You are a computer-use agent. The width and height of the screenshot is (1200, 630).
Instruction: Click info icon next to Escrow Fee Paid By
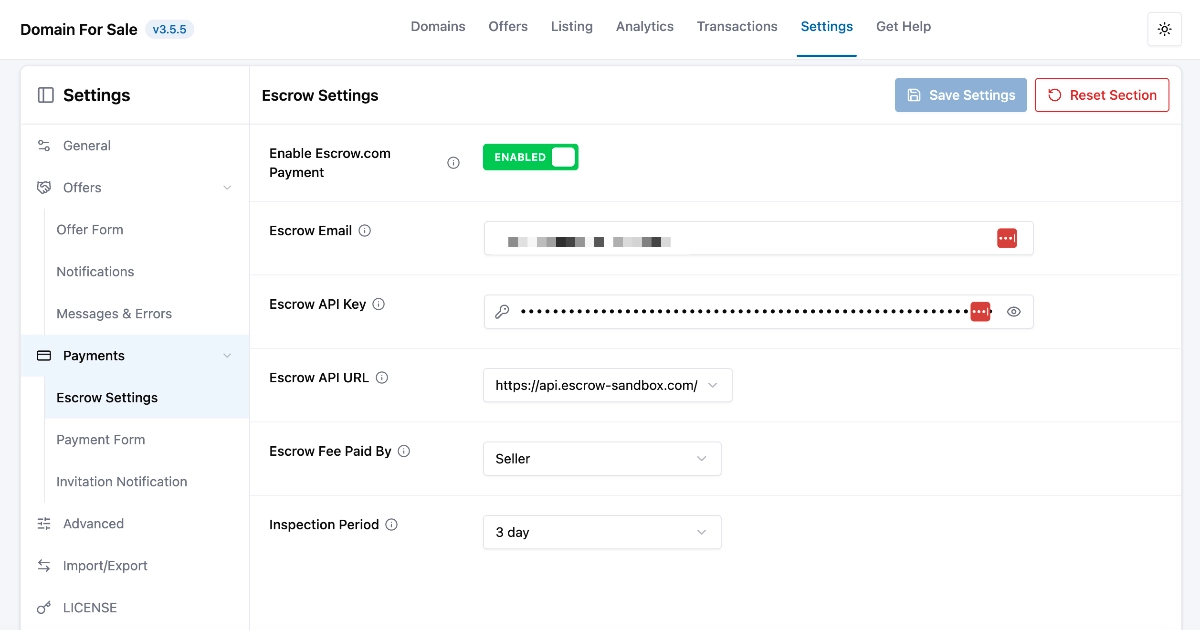pyautogui.click(x=404, y=452)
